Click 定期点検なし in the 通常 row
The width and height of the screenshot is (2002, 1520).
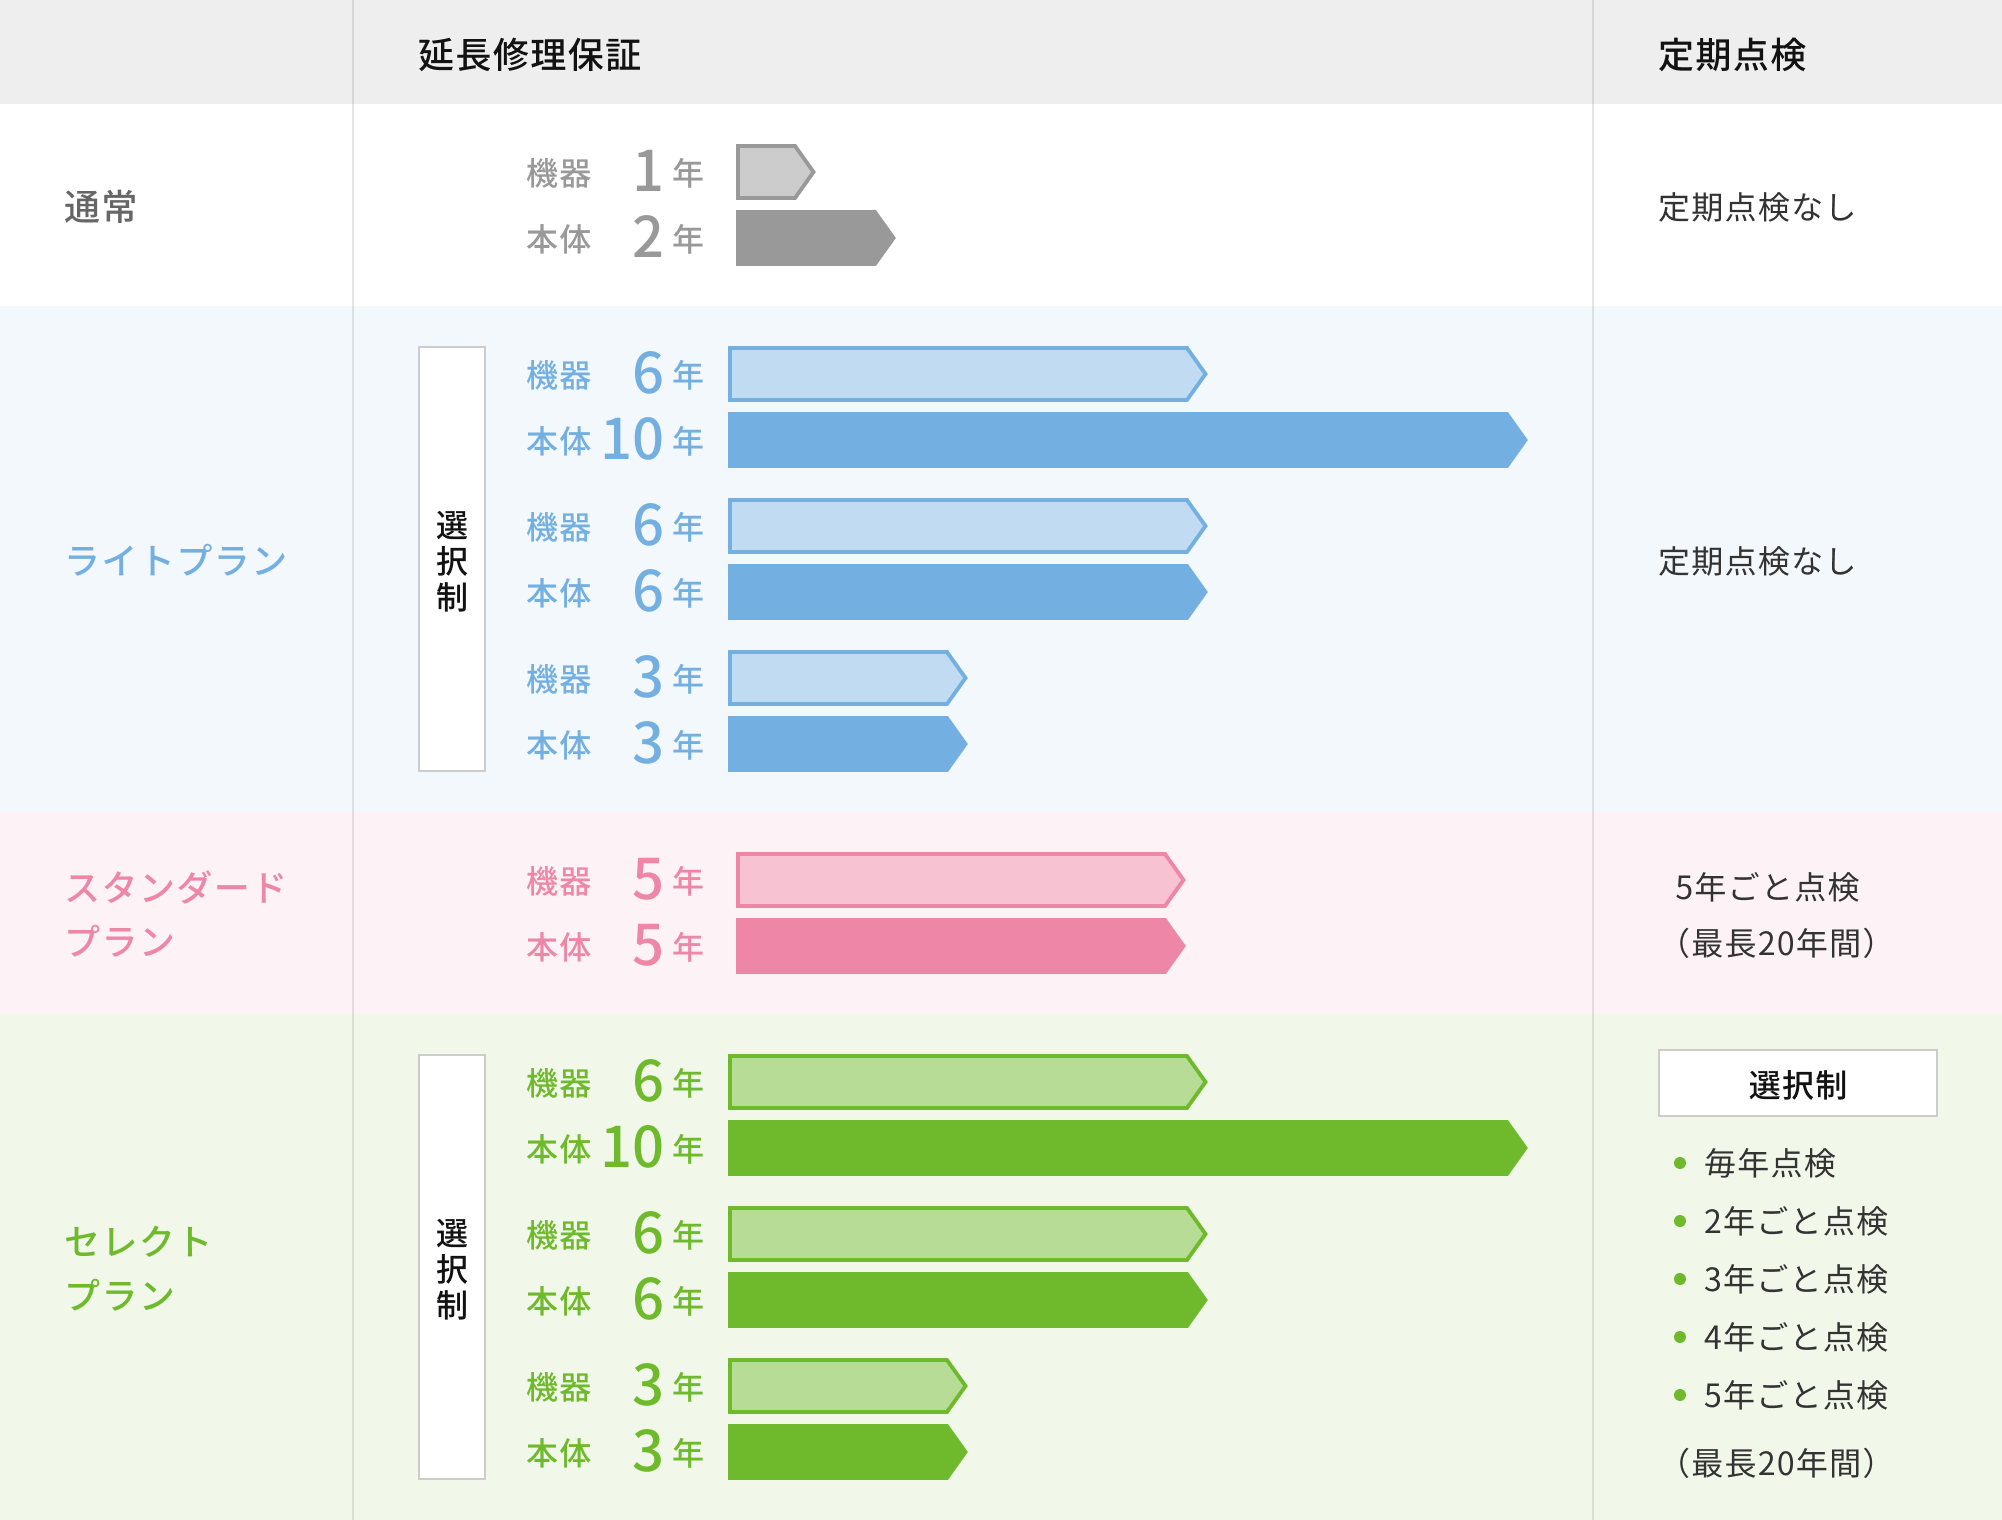click(x=1757, y=207)
